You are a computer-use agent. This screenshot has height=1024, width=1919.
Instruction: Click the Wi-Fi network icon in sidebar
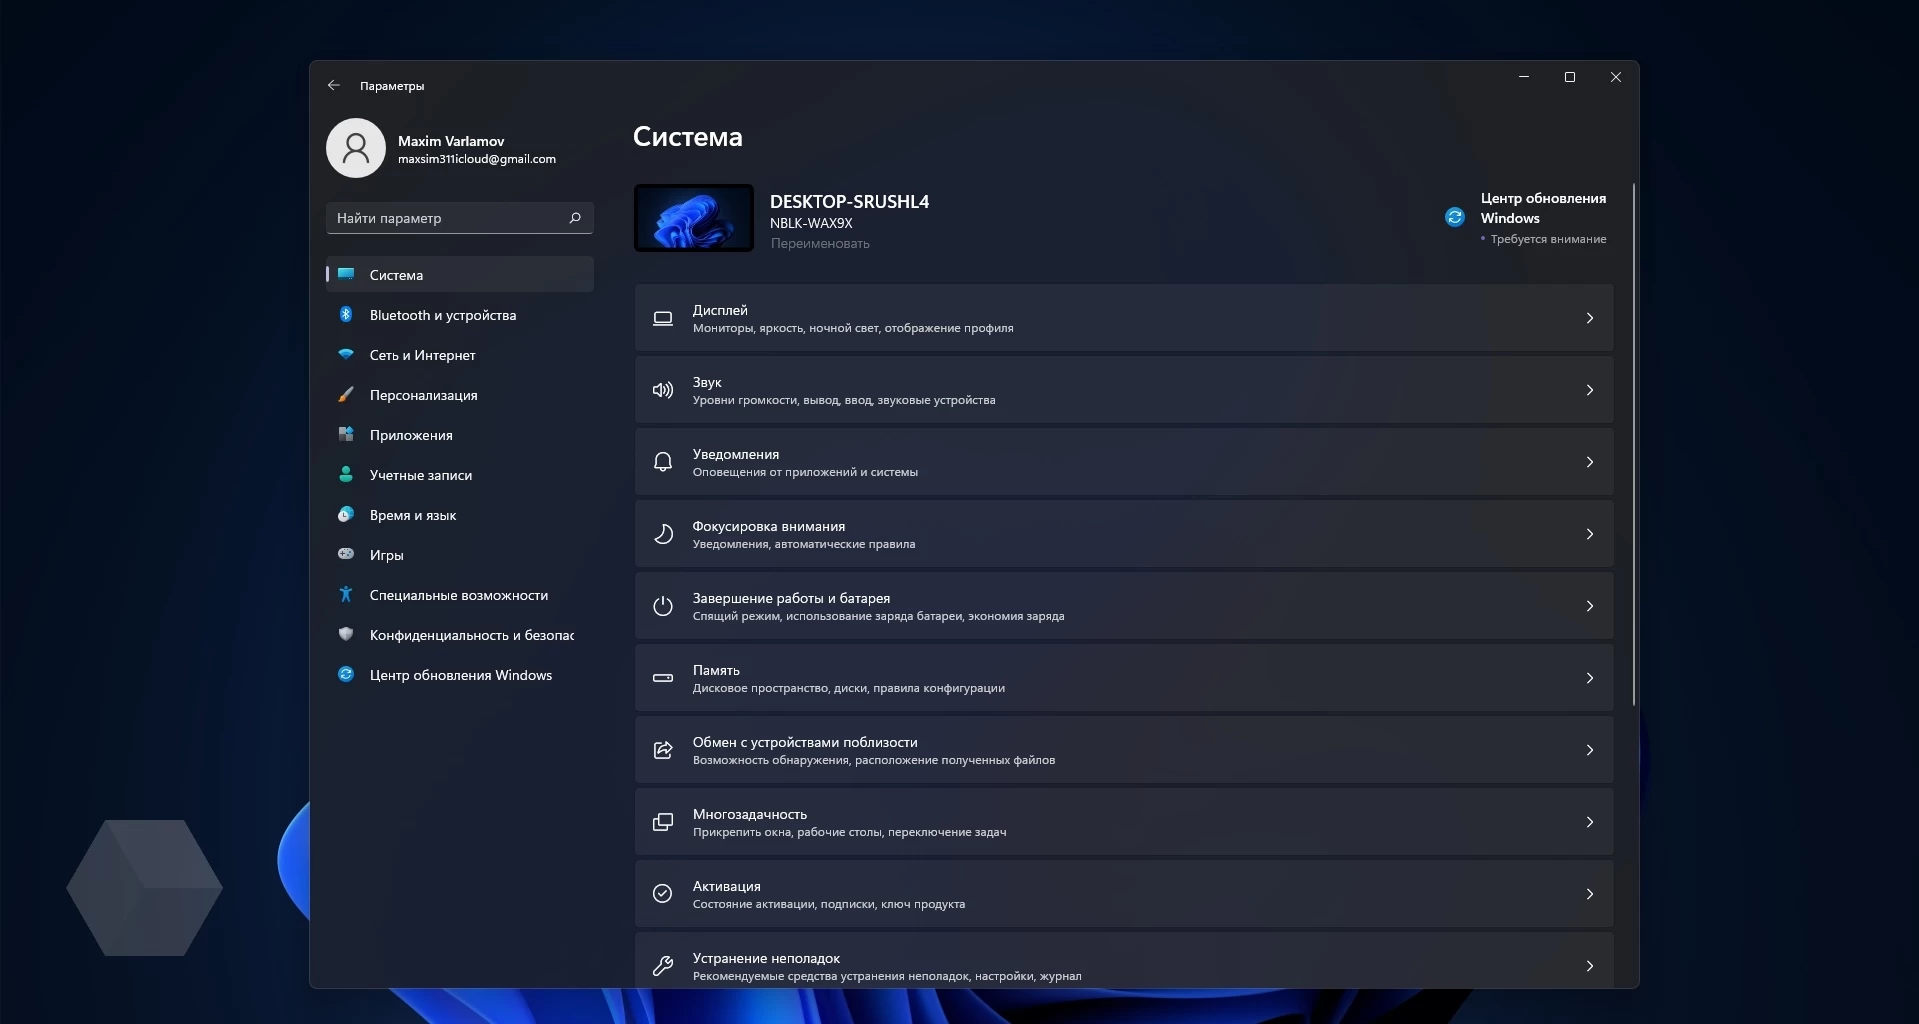(x=346, y=354)
